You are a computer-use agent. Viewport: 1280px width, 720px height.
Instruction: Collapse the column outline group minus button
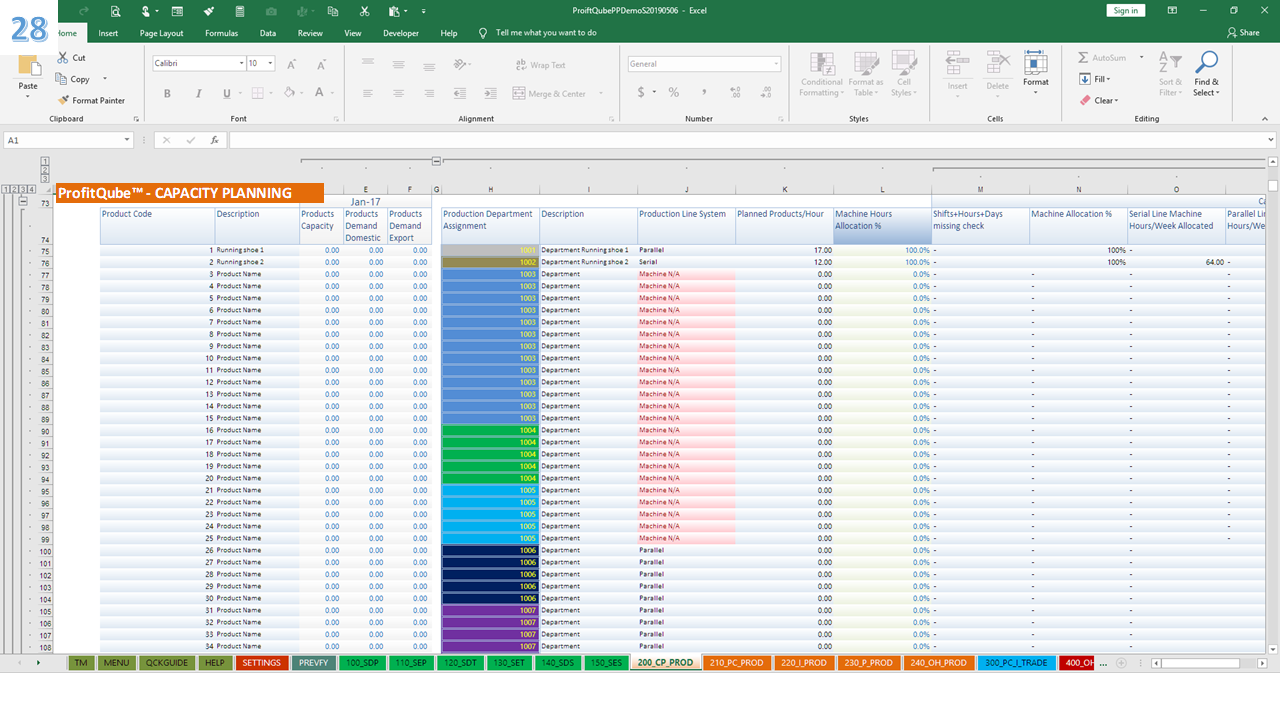click(x=436, y=161)
